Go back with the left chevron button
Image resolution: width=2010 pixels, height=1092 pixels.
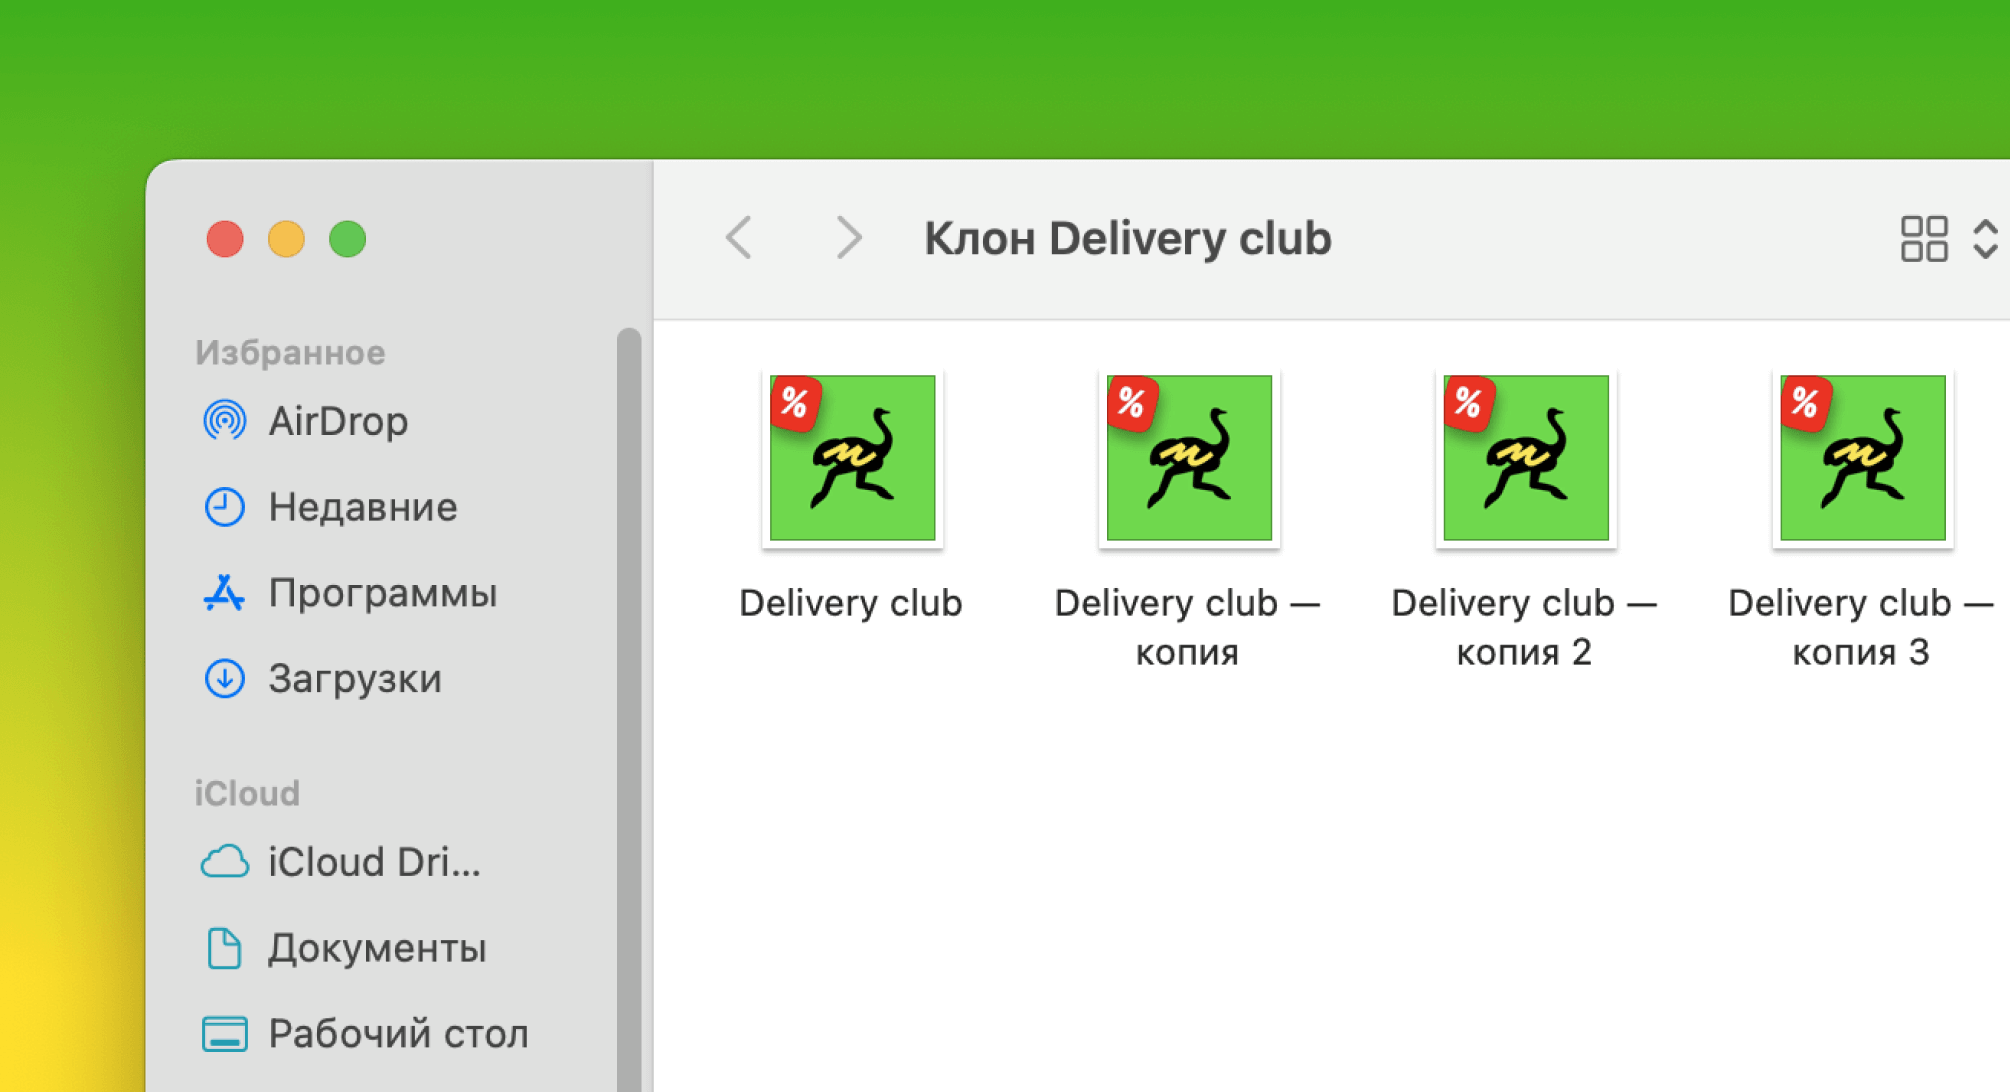[x=739, y=238]
